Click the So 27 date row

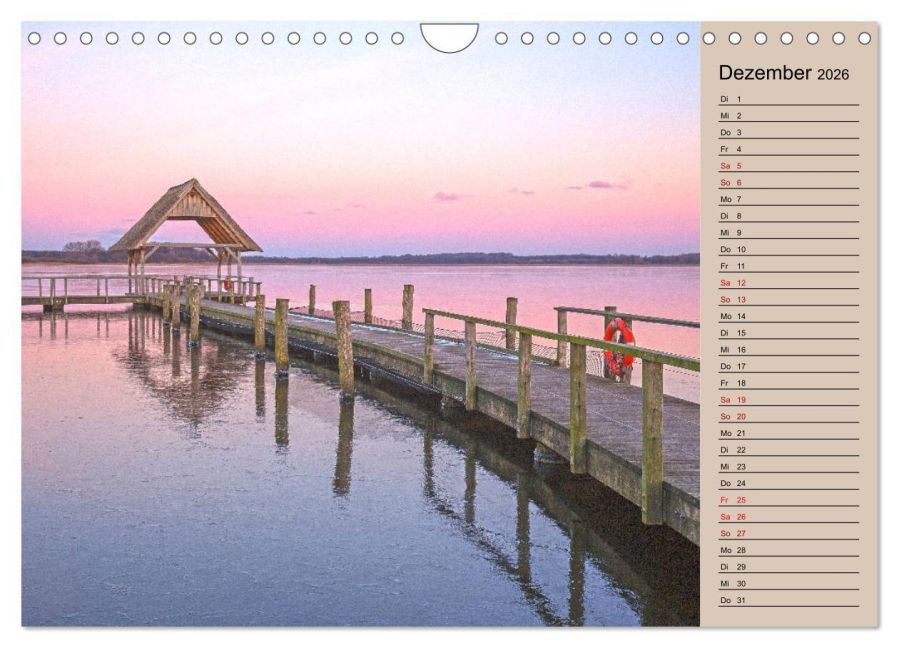(788, 533)
